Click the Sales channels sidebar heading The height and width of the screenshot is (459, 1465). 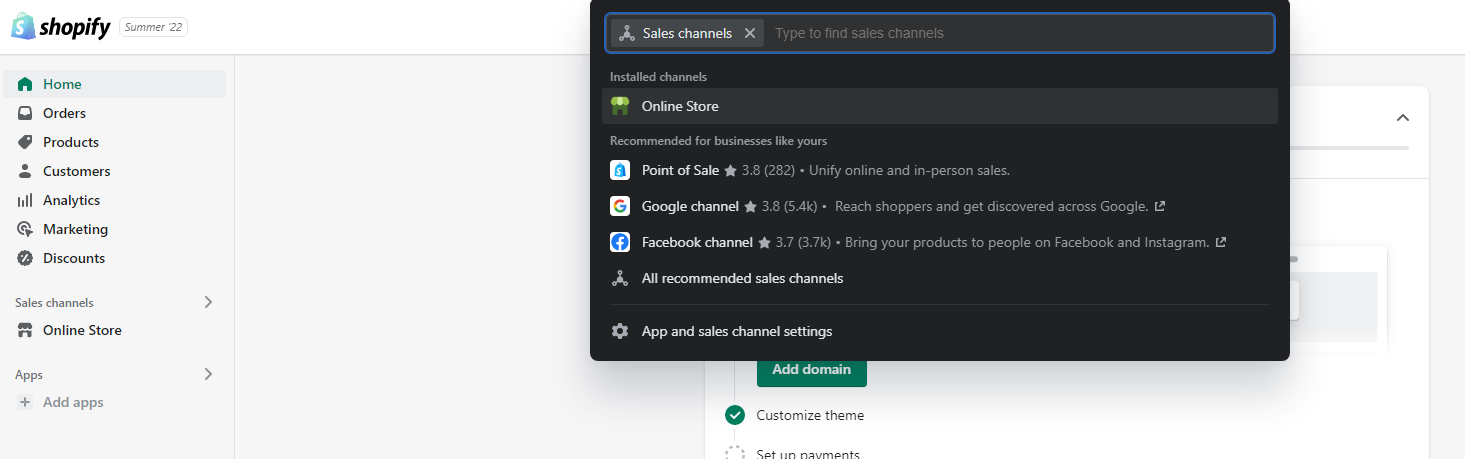click(x=54, y=302)
